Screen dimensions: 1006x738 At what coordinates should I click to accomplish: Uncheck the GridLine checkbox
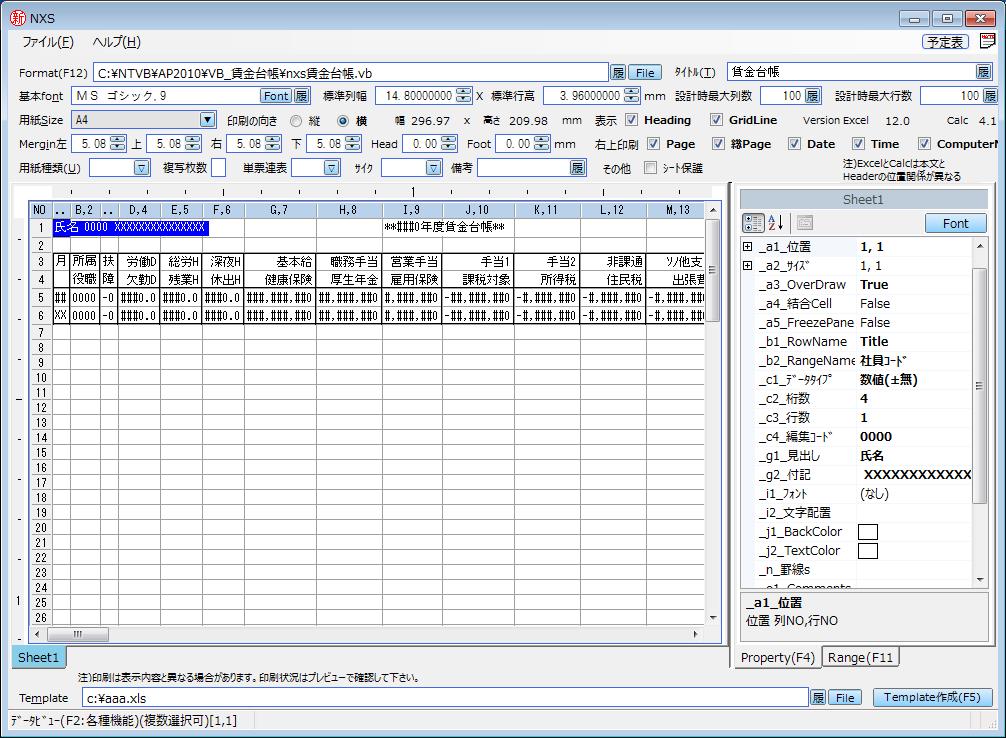pos(716,120)
